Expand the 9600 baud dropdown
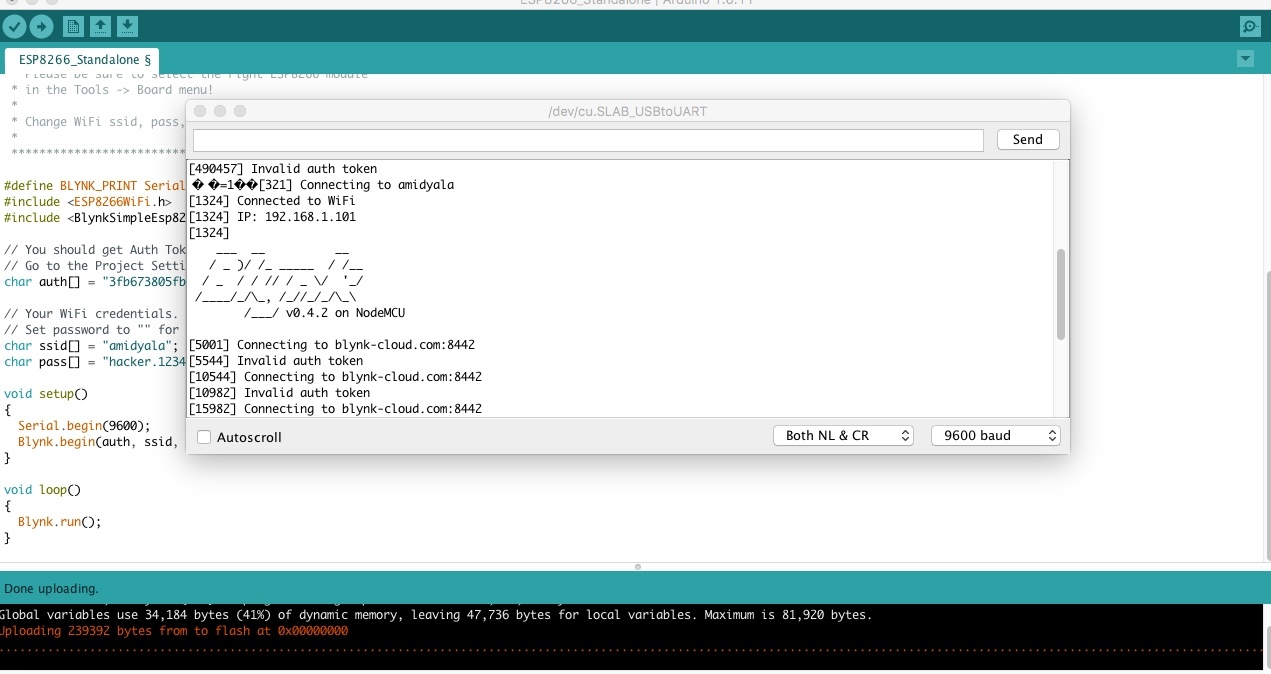1271x674 pixels. pos(995,436)
